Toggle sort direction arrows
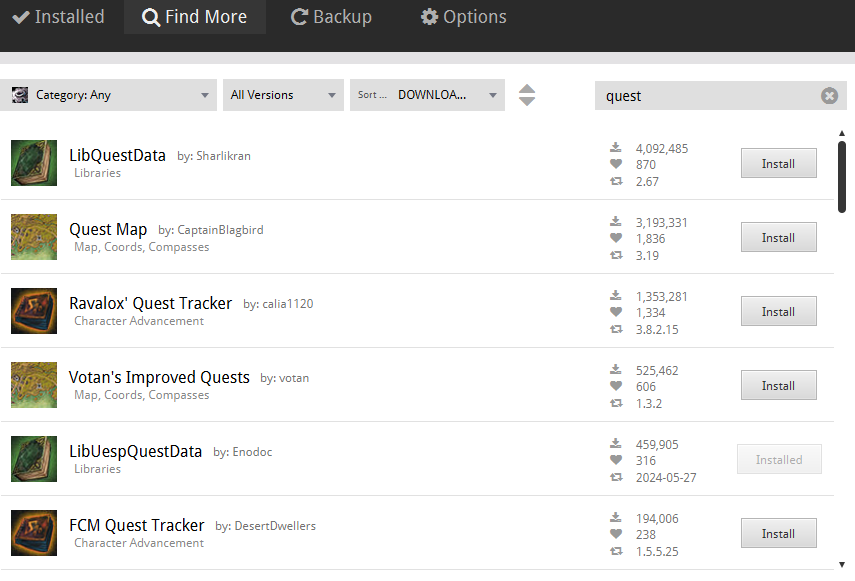 tap(527, 95)
